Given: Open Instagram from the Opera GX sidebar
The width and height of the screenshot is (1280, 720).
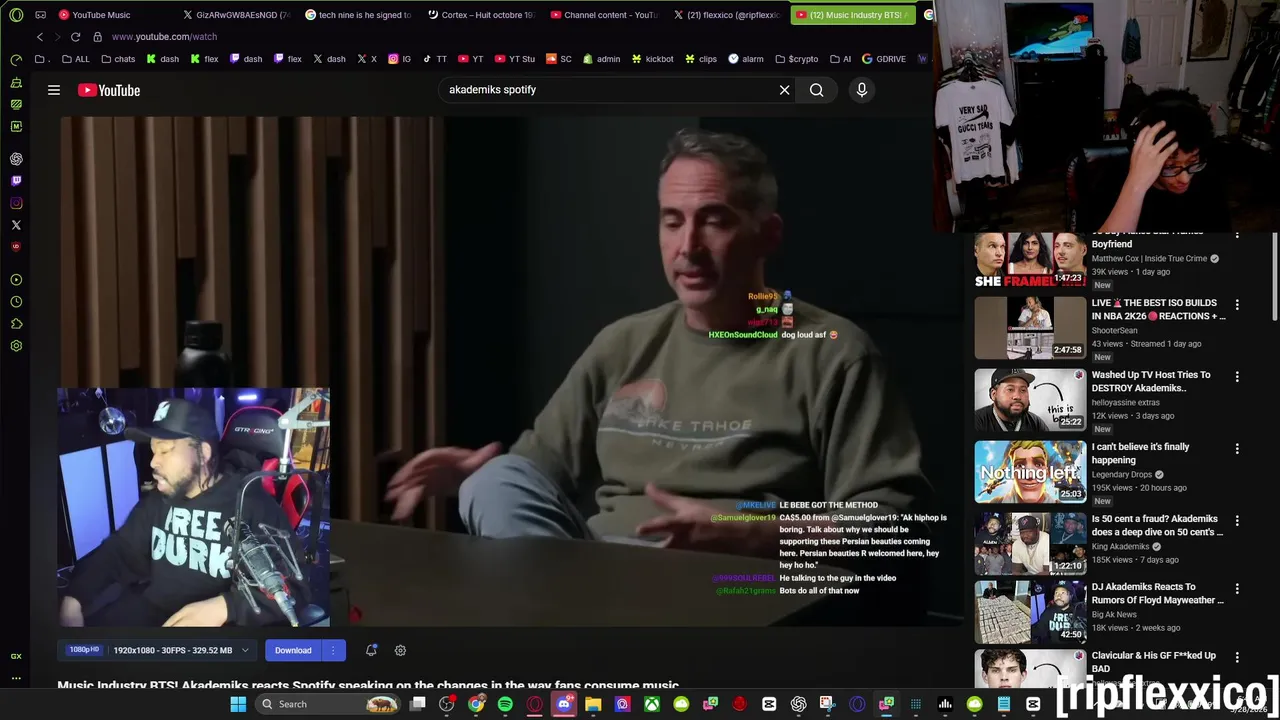Looking at the screenshot, I should (16, 203).
